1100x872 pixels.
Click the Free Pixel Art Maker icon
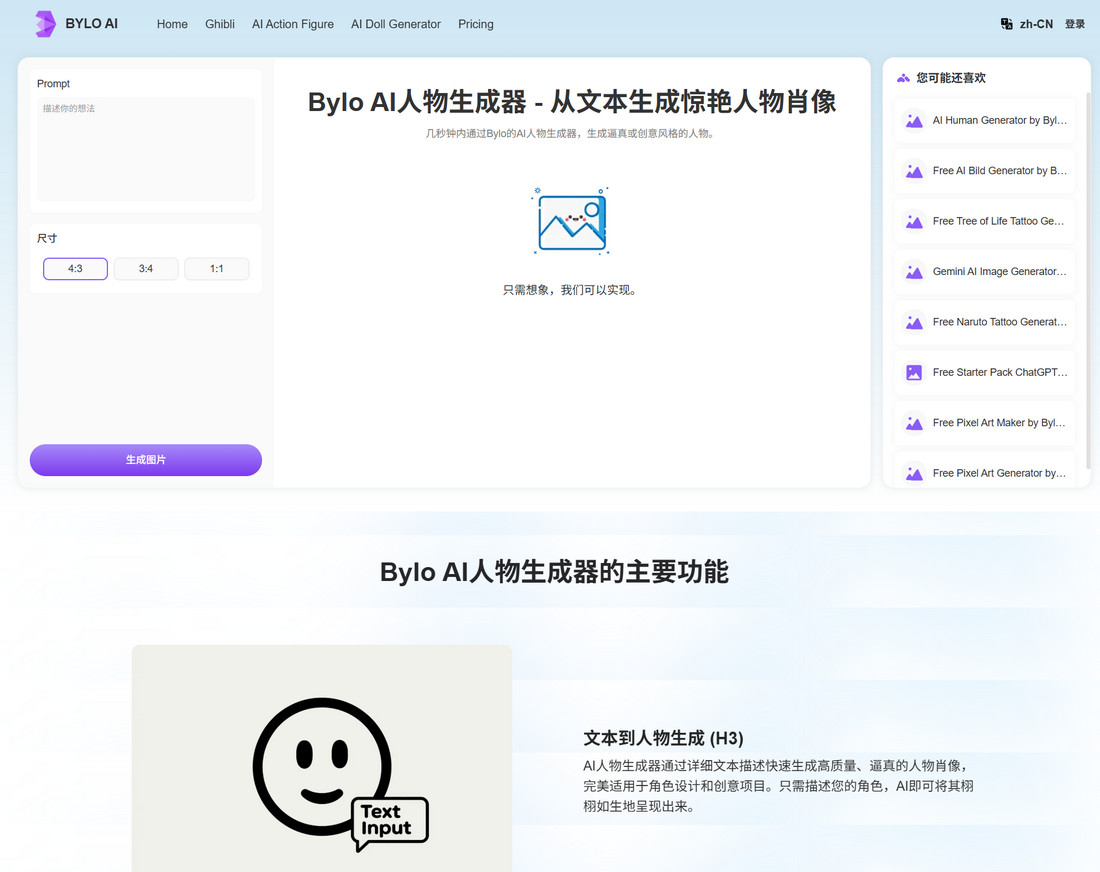914,423
